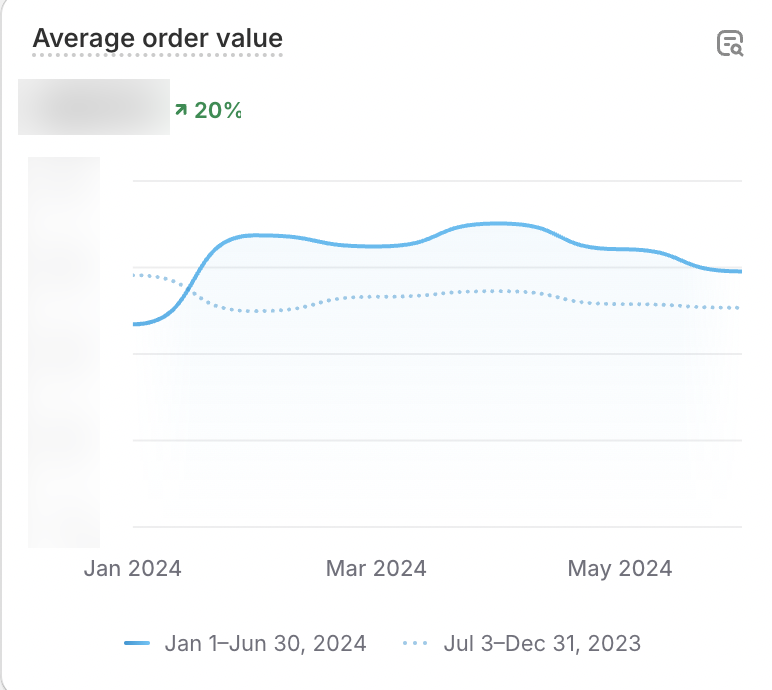Click the dotted underline beneath the card title

click(x=158, y=55)
